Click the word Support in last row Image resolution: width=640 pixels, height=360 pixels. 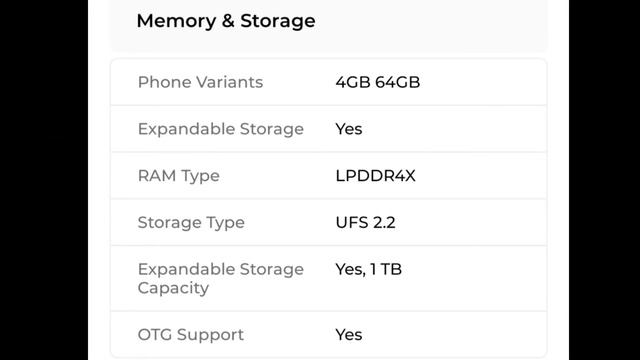(x=210, y=335)
